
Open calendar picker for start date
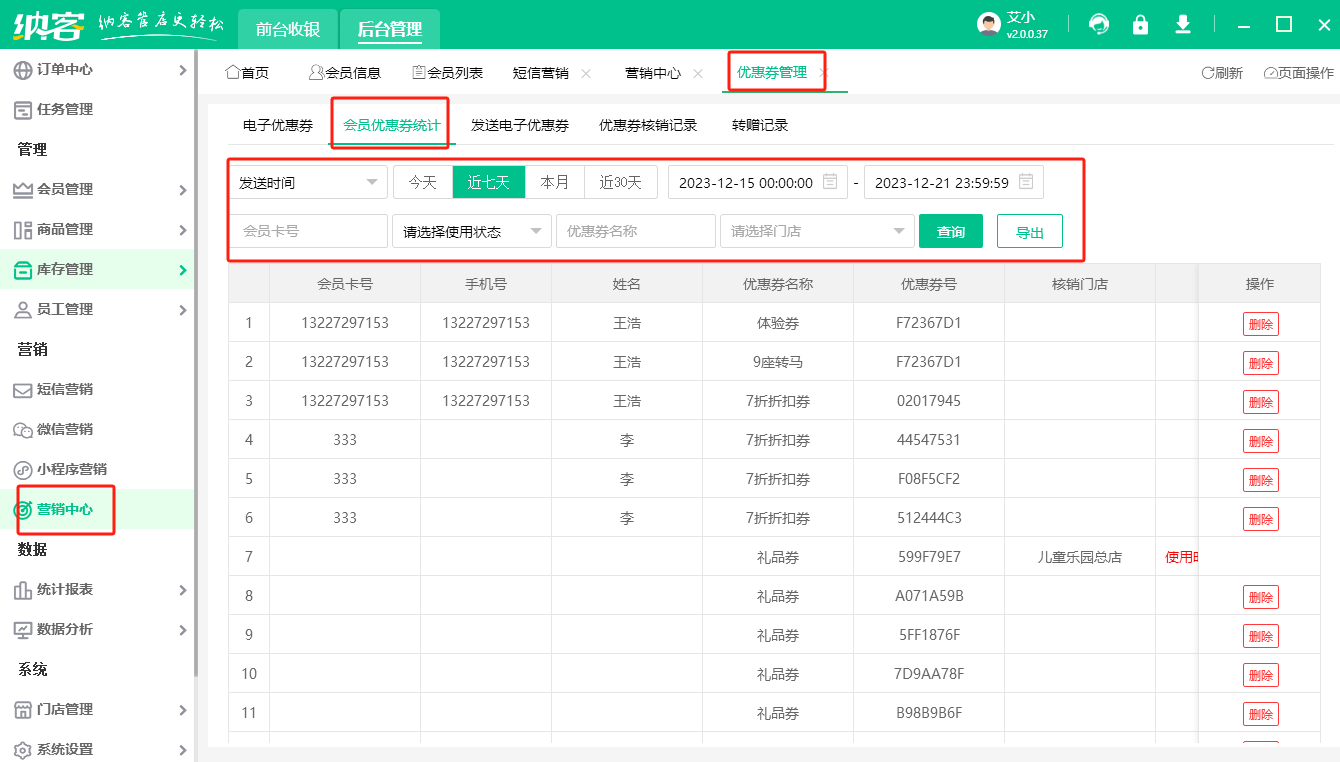[830, 182]
